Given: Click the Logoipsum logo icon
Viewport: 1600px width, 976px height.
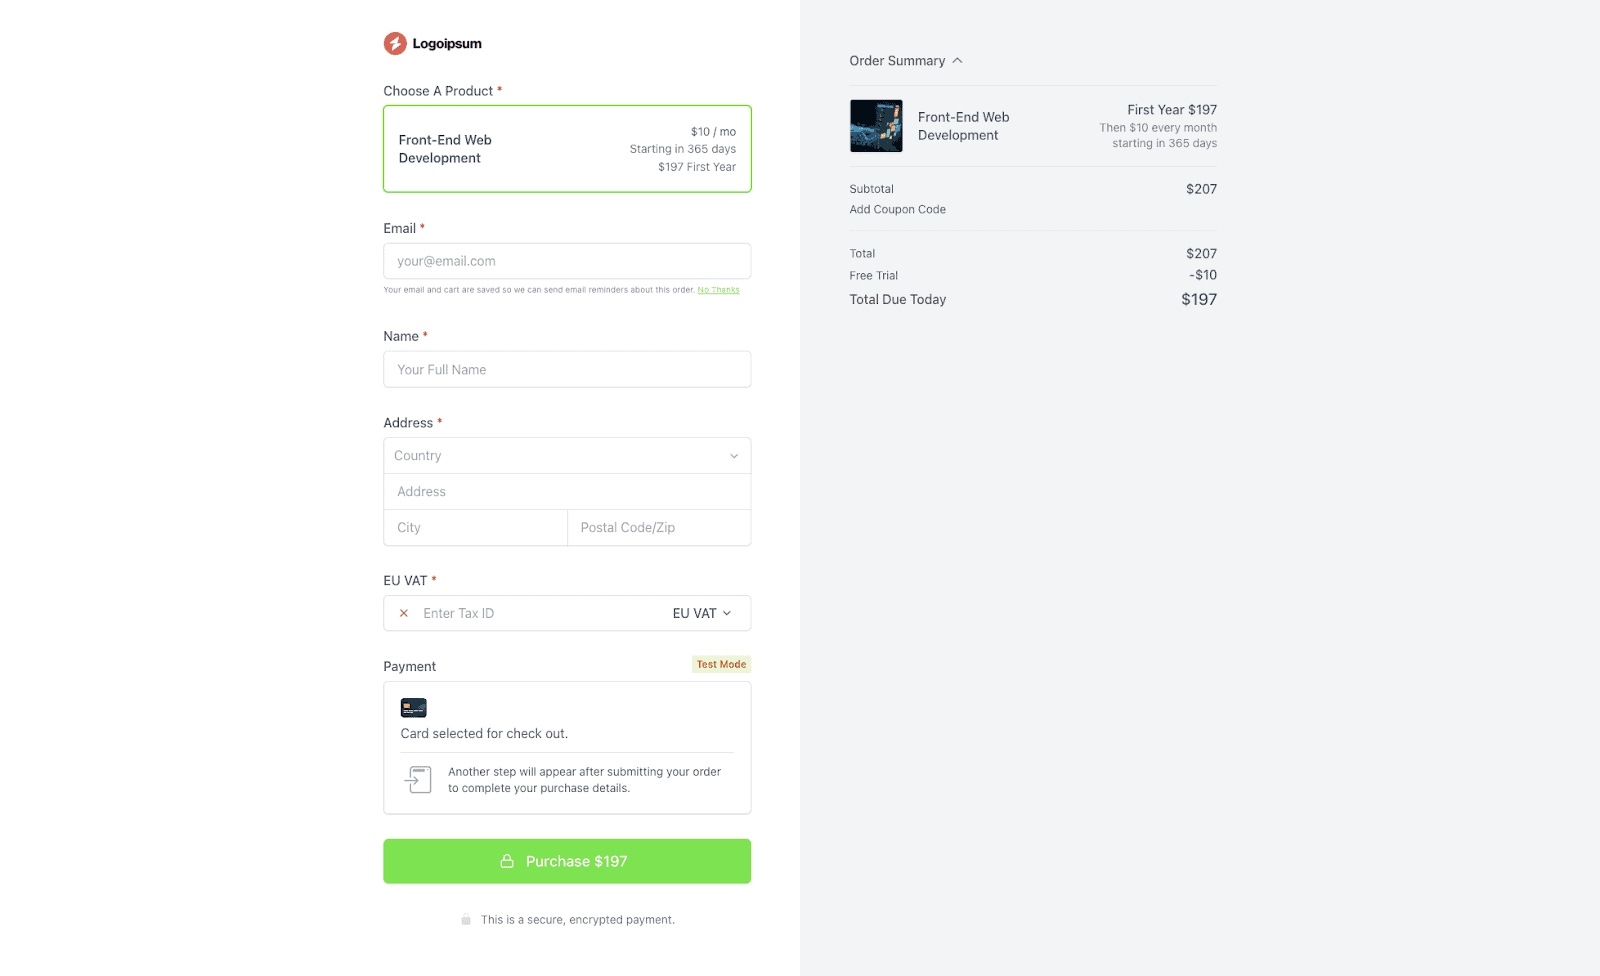Looking at the screenshot, I should coord(395,43).
